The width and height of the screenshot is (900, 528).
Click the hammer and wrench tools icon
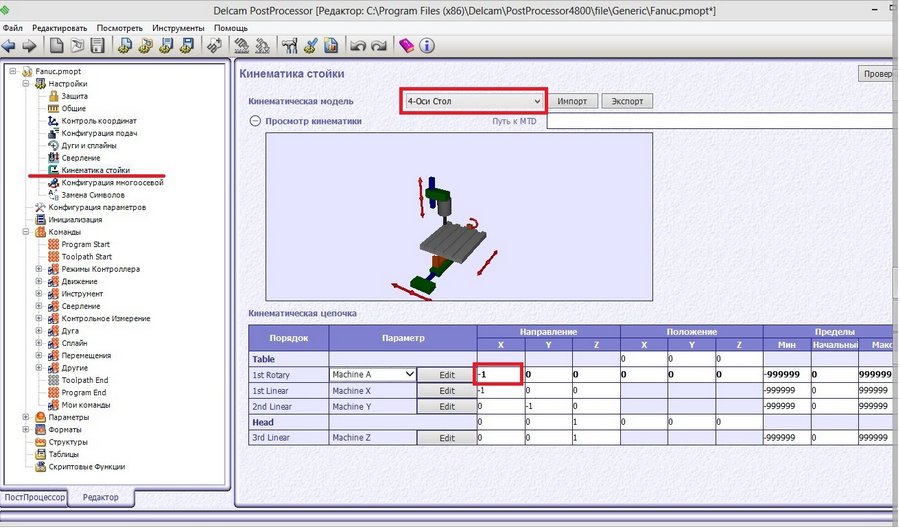pos(289,46)
